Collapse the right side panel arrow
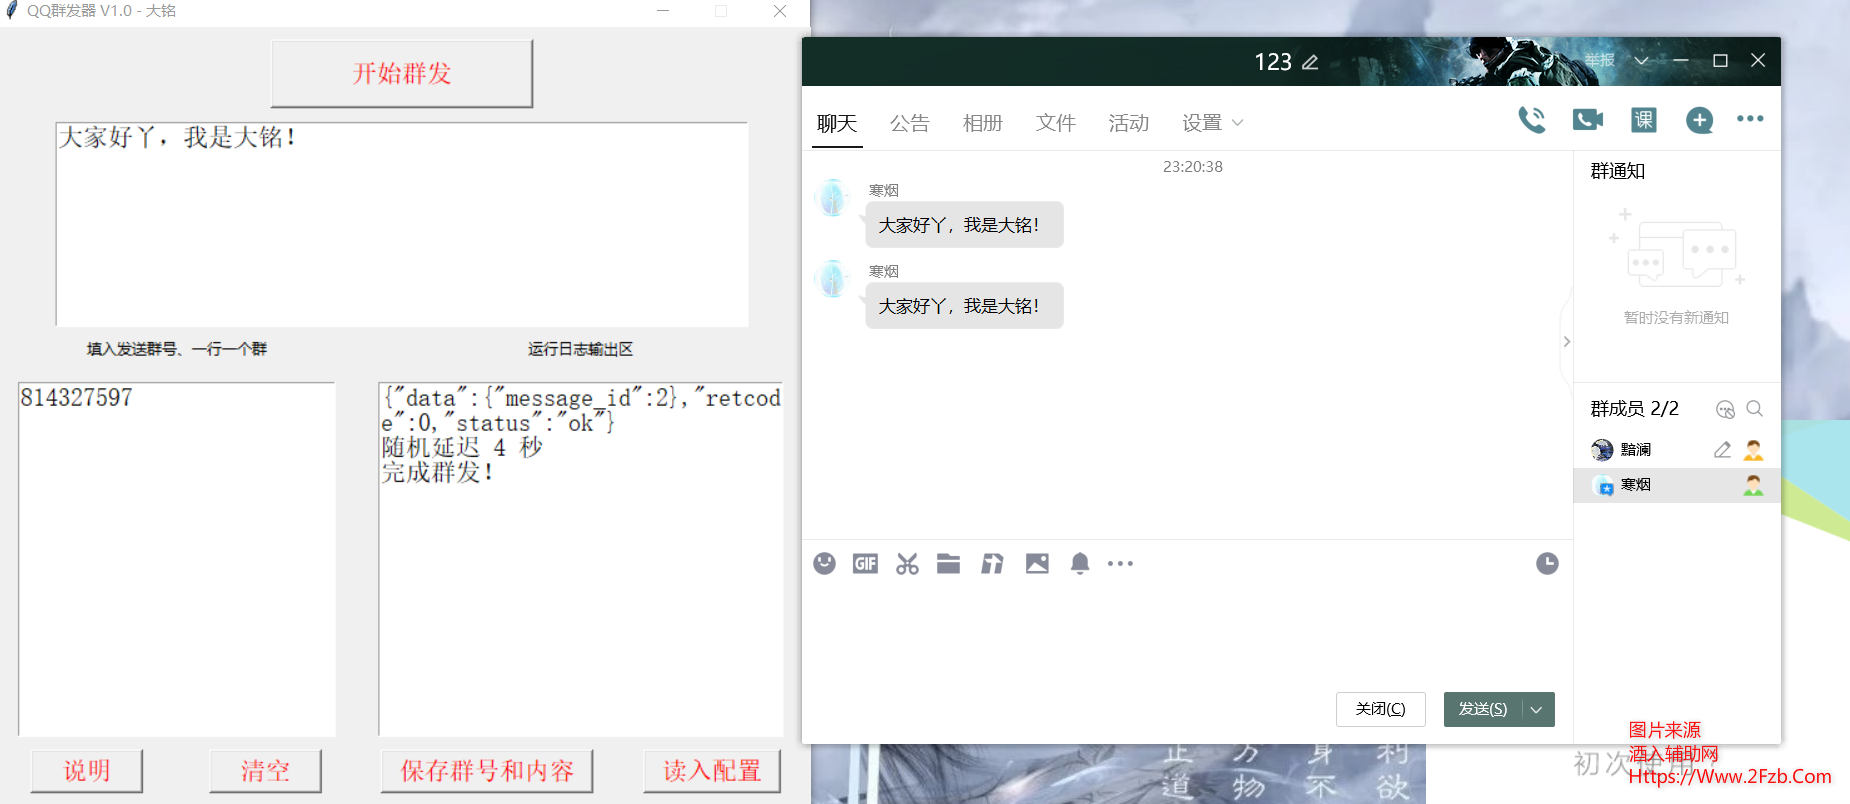 pyautogui.click(x=1566, y=342)
